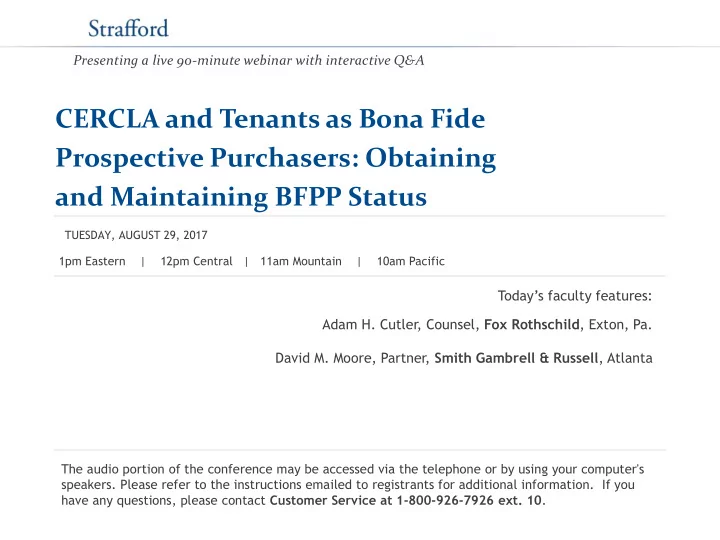Select the 1pm Eastern time

point(92,261)
